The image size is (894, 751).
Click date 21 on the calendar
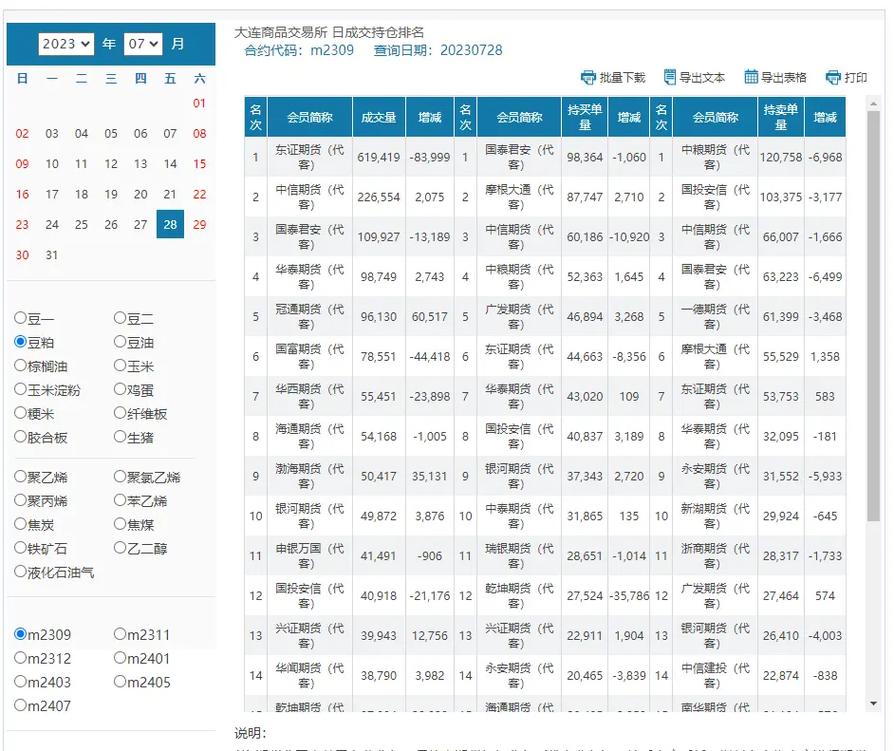tap(169, 194)
